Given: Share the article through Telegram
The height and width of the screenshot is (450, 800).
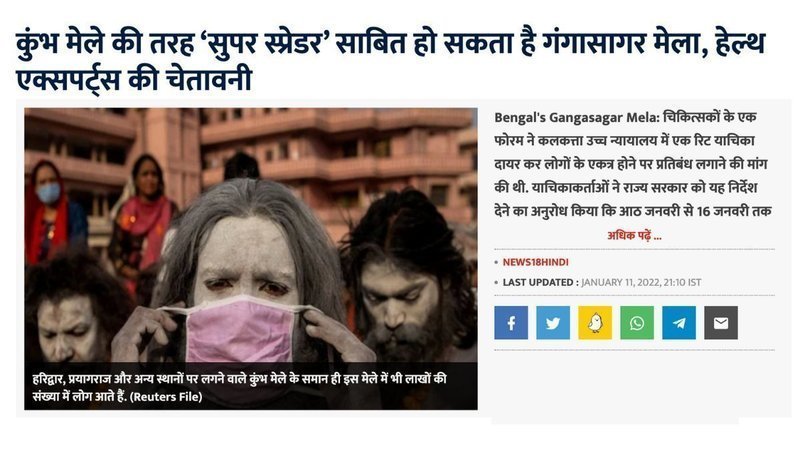Looking at the screenshot, I should click(x=679, y=322).
